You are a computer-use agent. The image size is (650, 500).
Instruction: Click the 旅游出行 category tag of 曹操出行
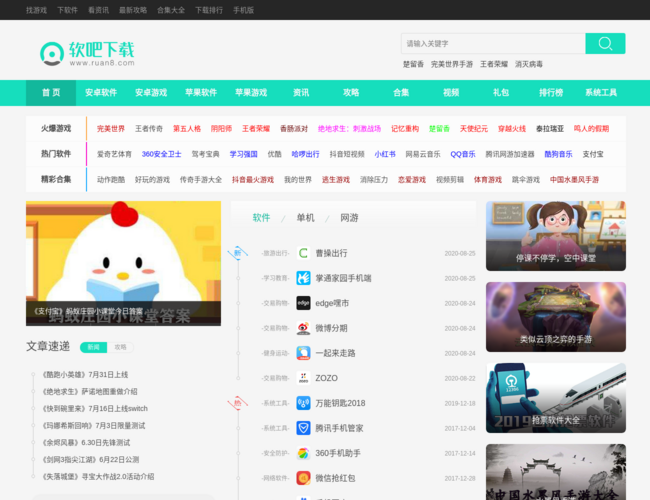coord(275,253)
